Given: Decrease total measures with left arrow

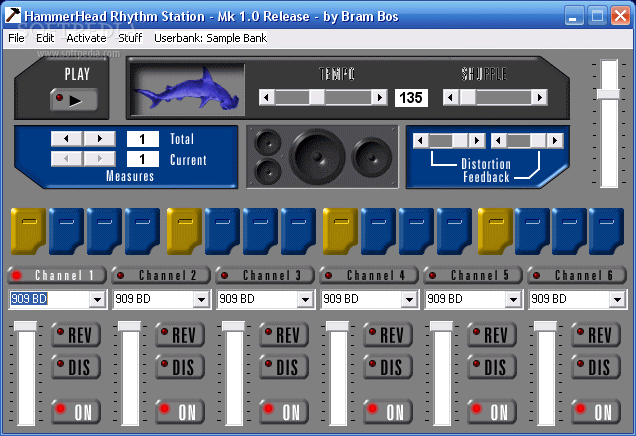Looking at the screenshot, I should click(x=67, y=139).
